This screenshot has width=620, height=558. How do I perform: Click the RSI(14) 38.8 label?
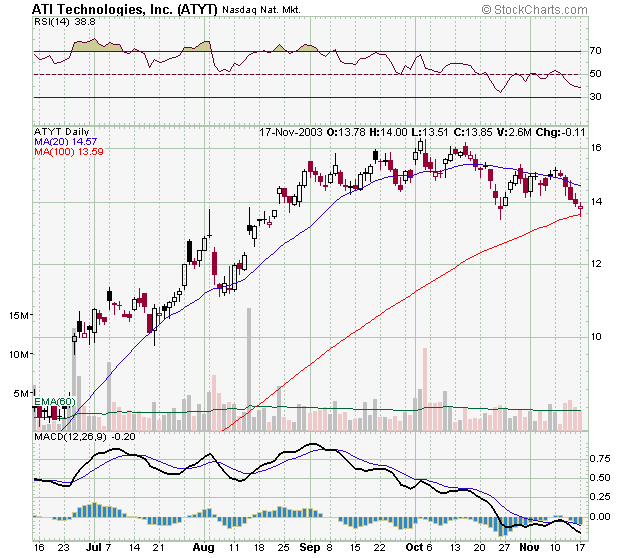pos(65,22)
